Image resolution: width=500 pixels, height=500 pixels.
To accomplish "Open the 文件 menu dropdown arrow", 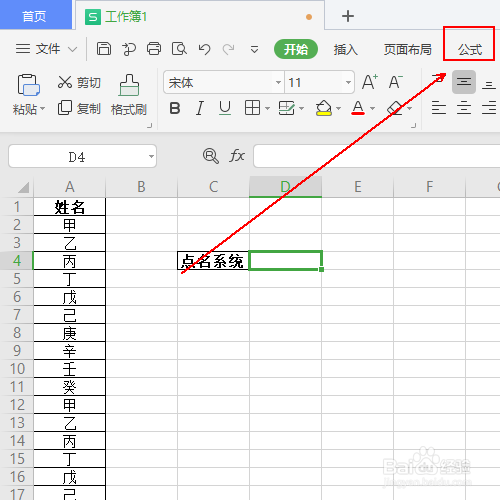I will 72,49.
